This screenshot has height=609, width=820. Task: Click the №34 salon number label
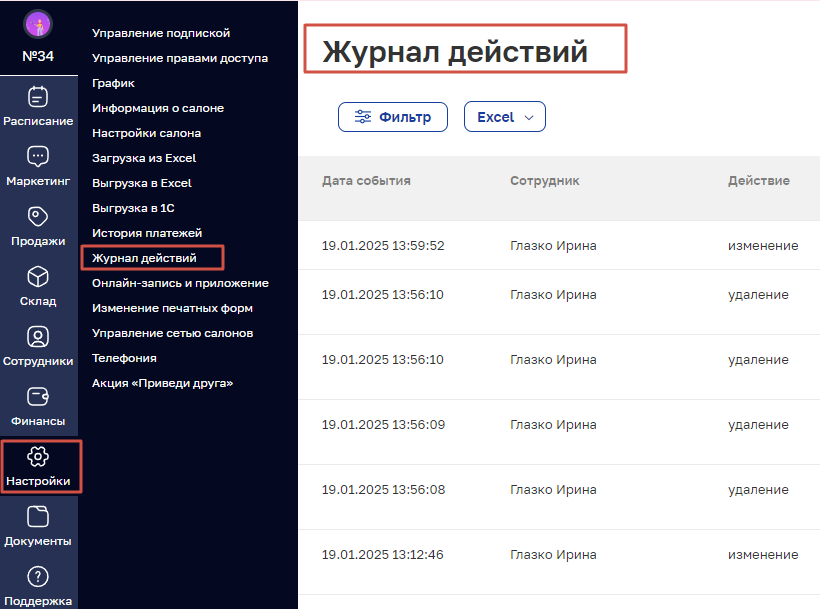coord(38,56)
